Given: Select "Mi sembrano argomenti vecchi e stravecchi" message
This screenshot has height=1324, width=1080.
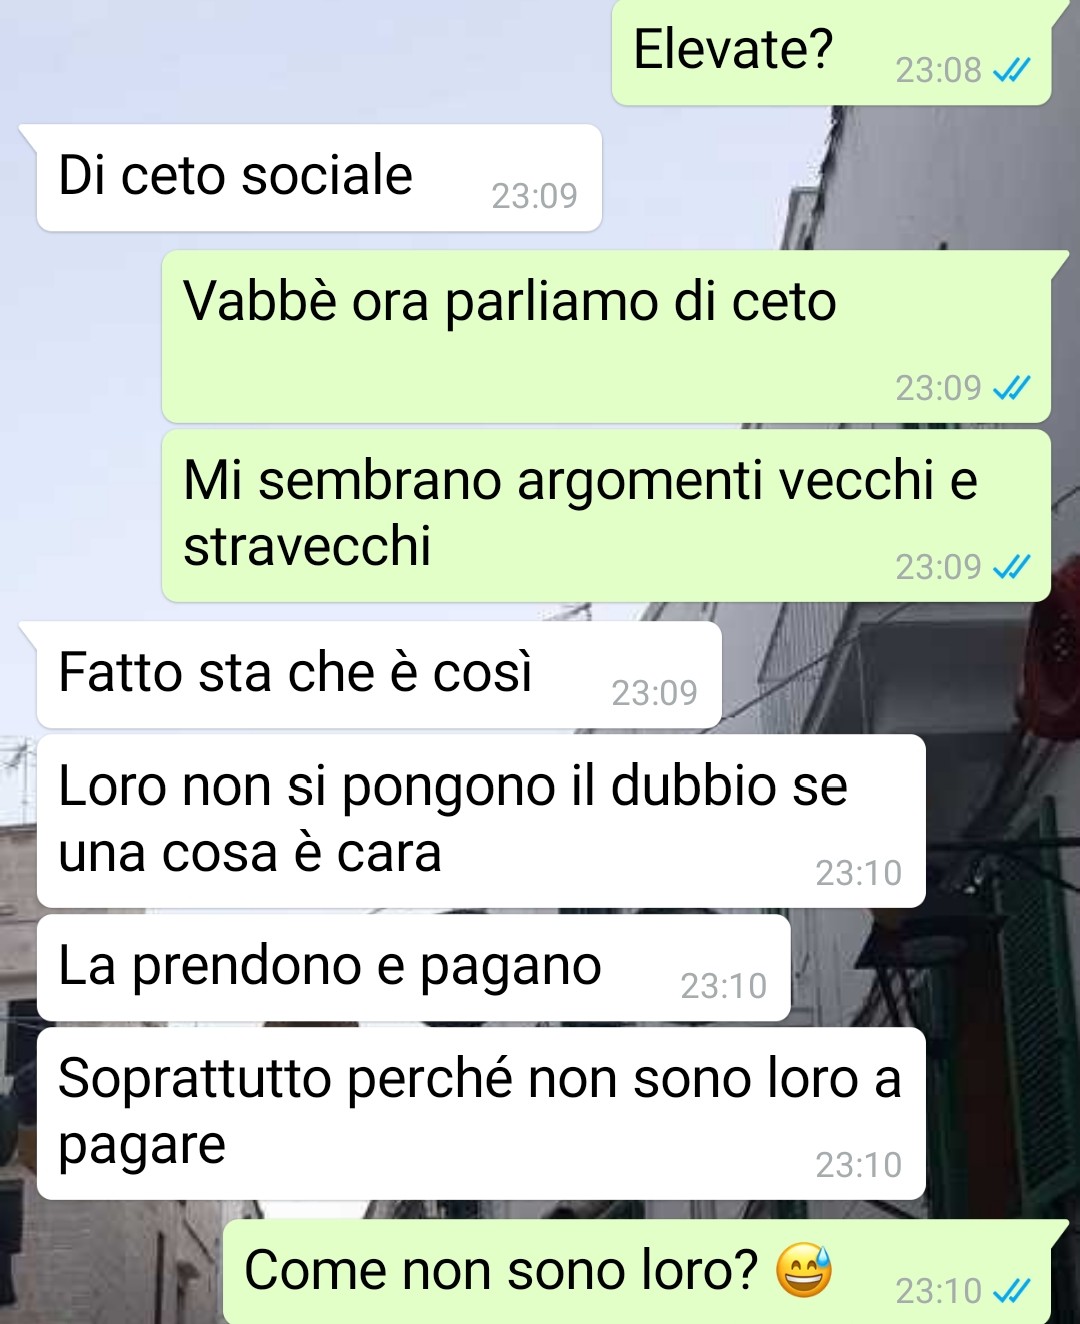Looking at the screenshot, I should coord(606,516).
